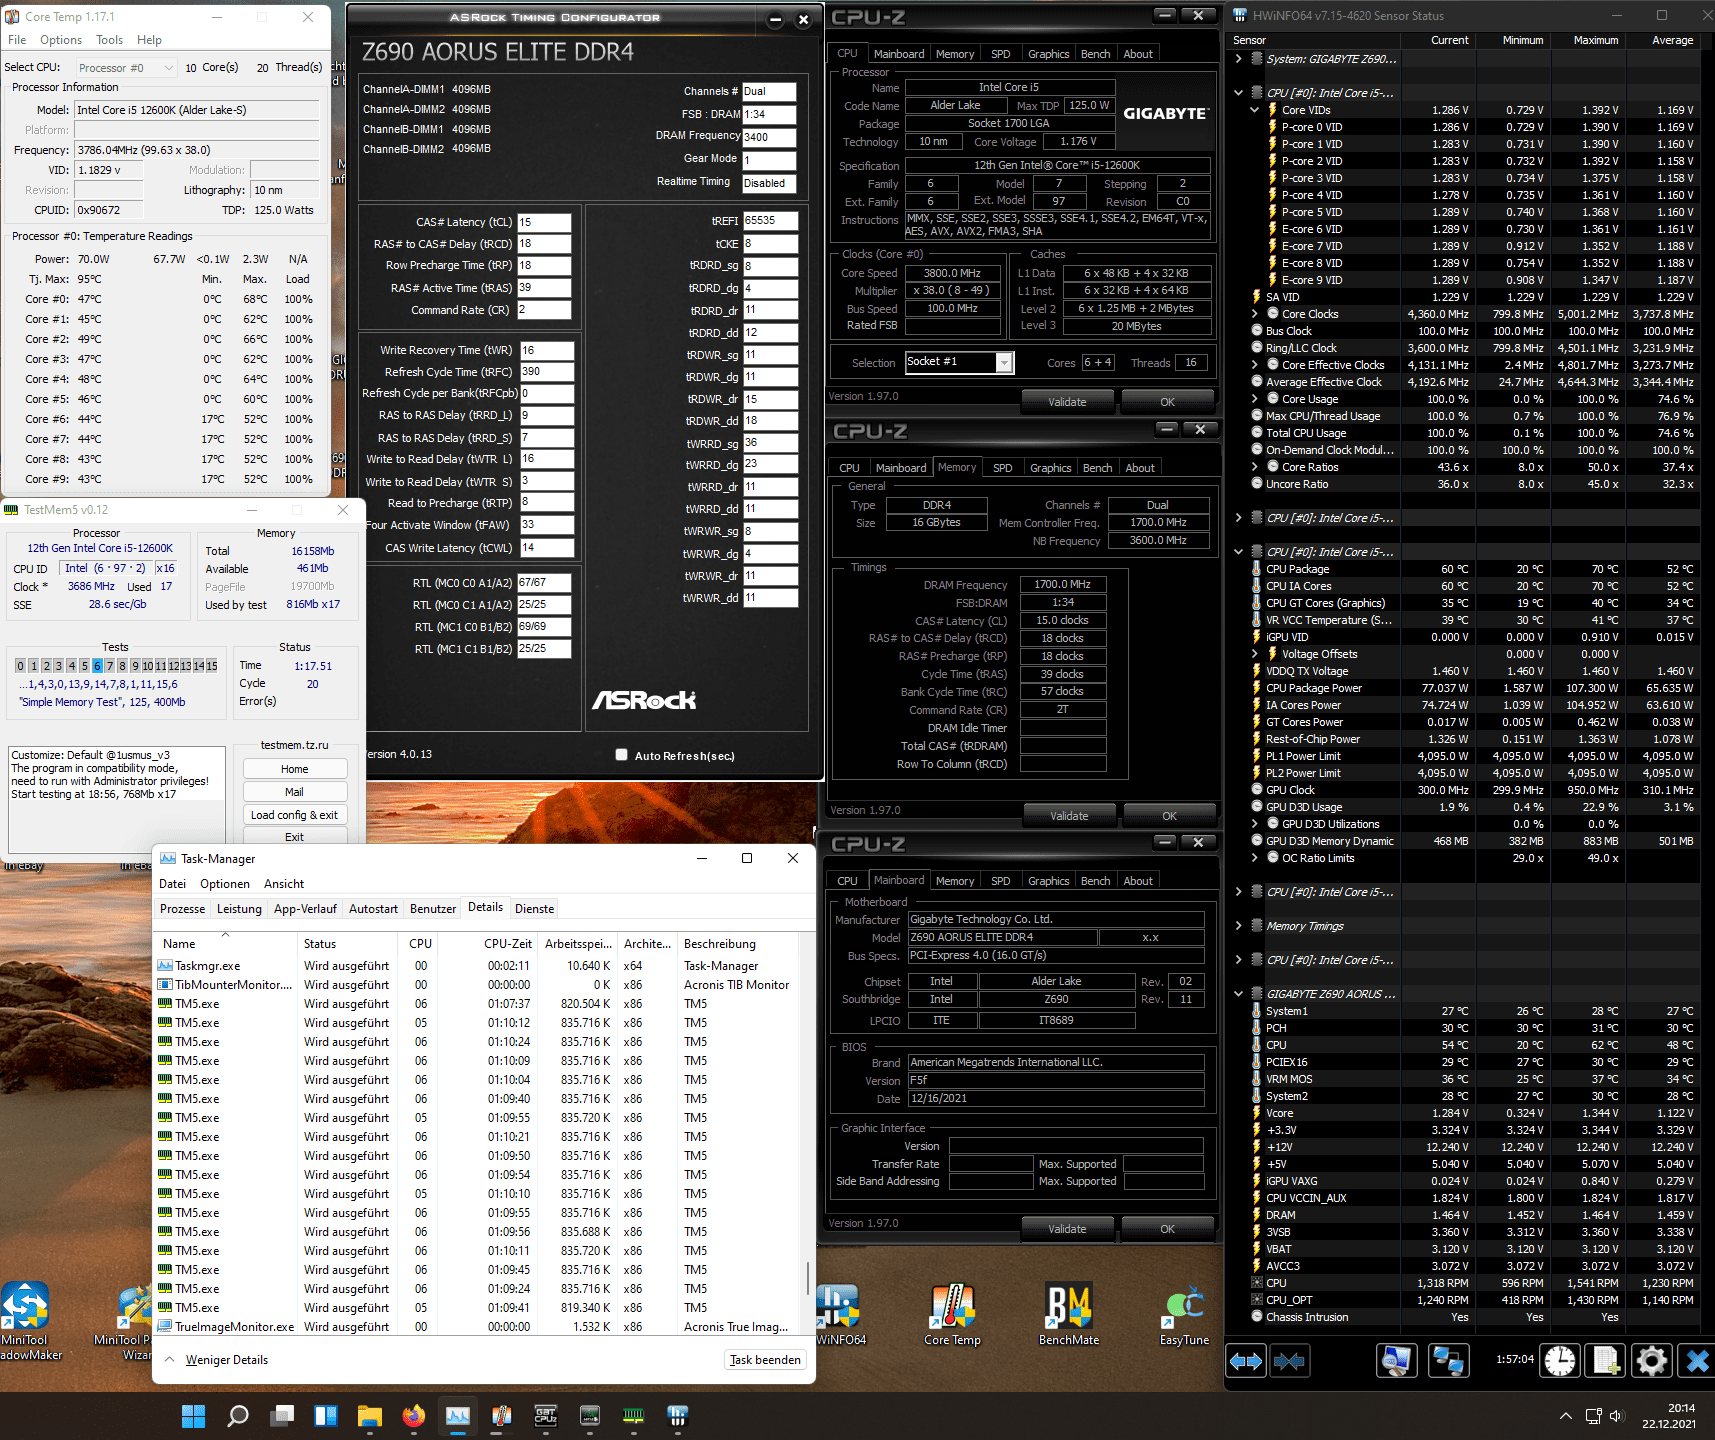
Task: Open Widgets icon in taskbar
Action: click(326, 1416)
